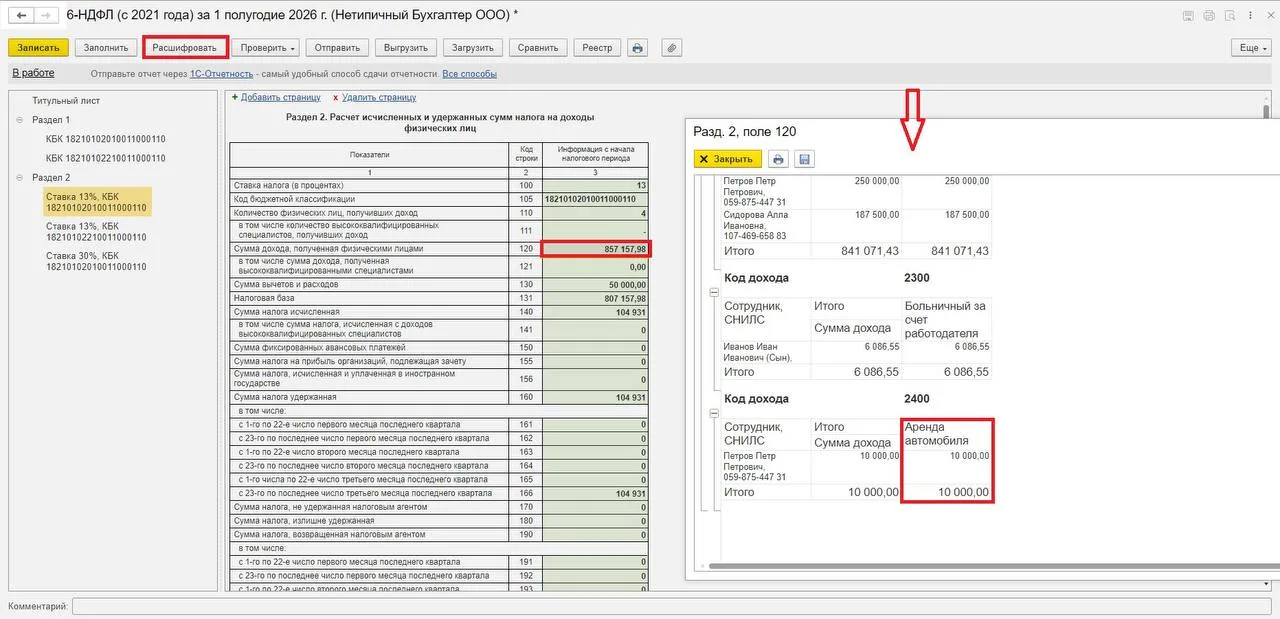Click the Расшифровать button

pyautogui.click(x=185, y=48)
